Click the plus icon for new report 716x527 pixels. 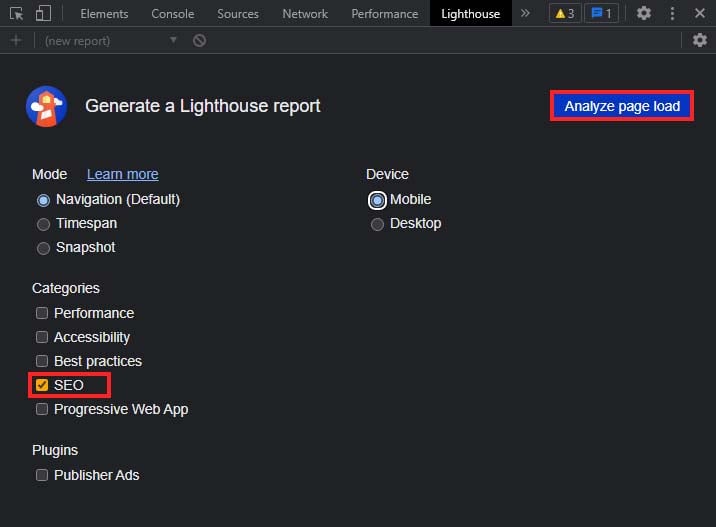(x=16, y=41)
